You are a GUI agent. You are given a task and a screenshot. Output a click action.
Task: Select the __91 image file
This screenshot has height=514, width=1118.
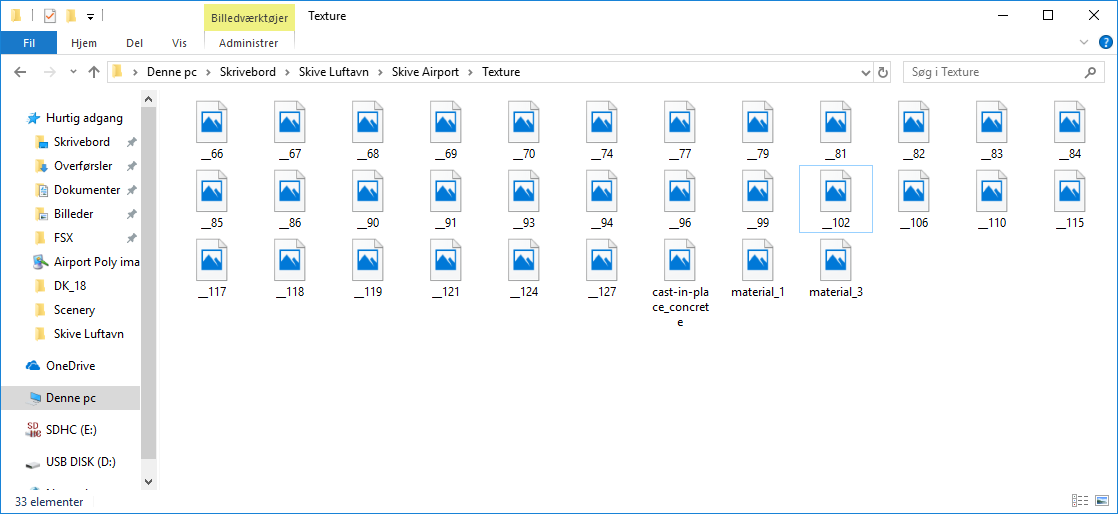click(x=446, y=200)
